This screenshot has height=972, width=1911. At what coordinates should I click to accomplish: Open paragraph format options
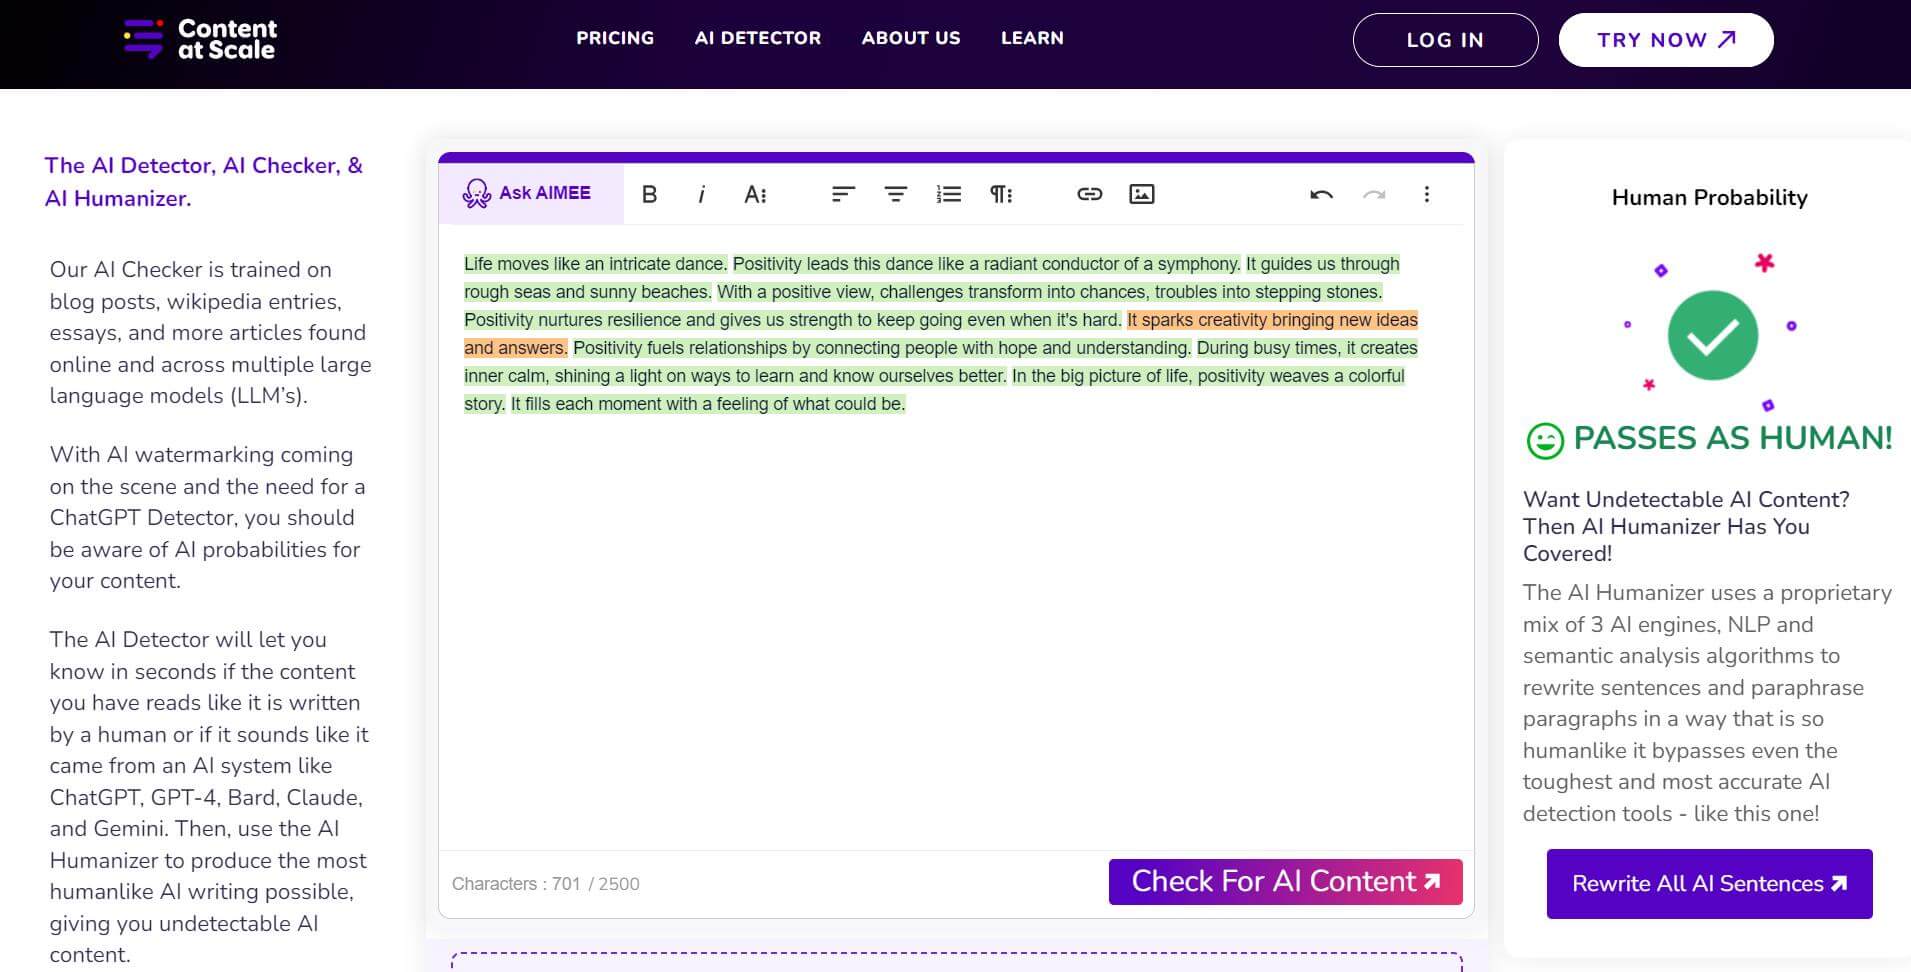click(1001, 194)
